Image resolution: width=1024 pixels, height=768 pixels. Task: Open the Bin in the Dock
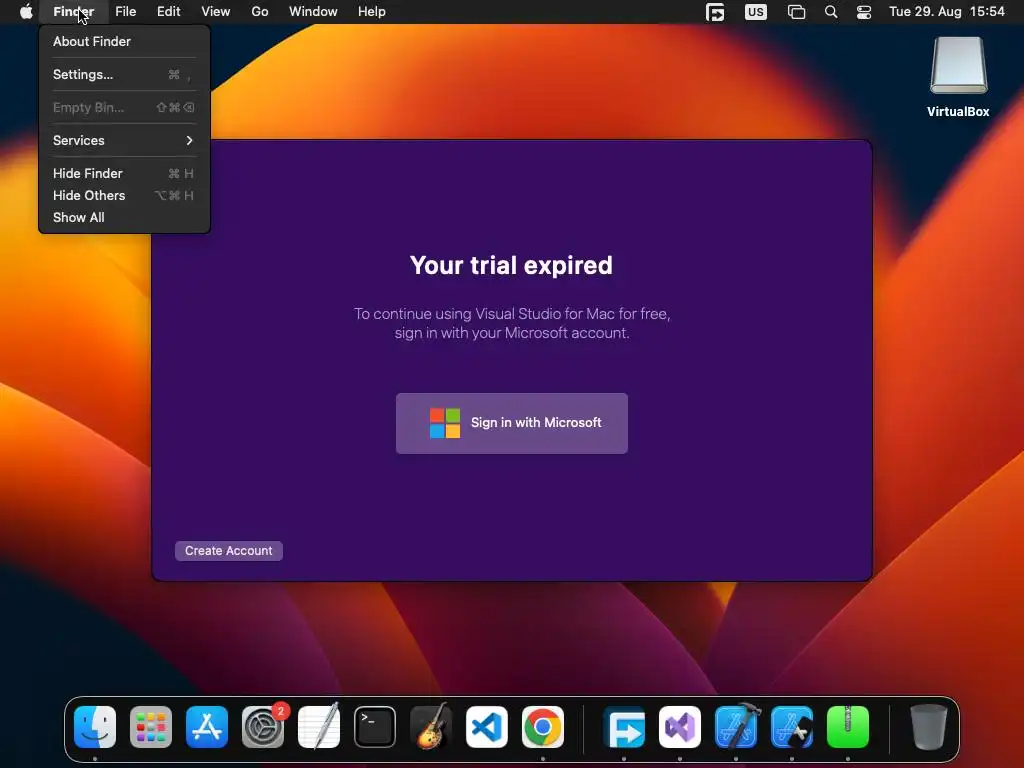point(929,727)
